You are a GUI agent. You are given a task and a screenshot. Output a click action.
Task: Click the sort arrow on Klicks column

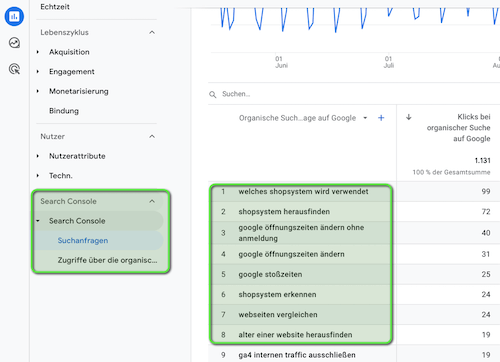point(409,117)
